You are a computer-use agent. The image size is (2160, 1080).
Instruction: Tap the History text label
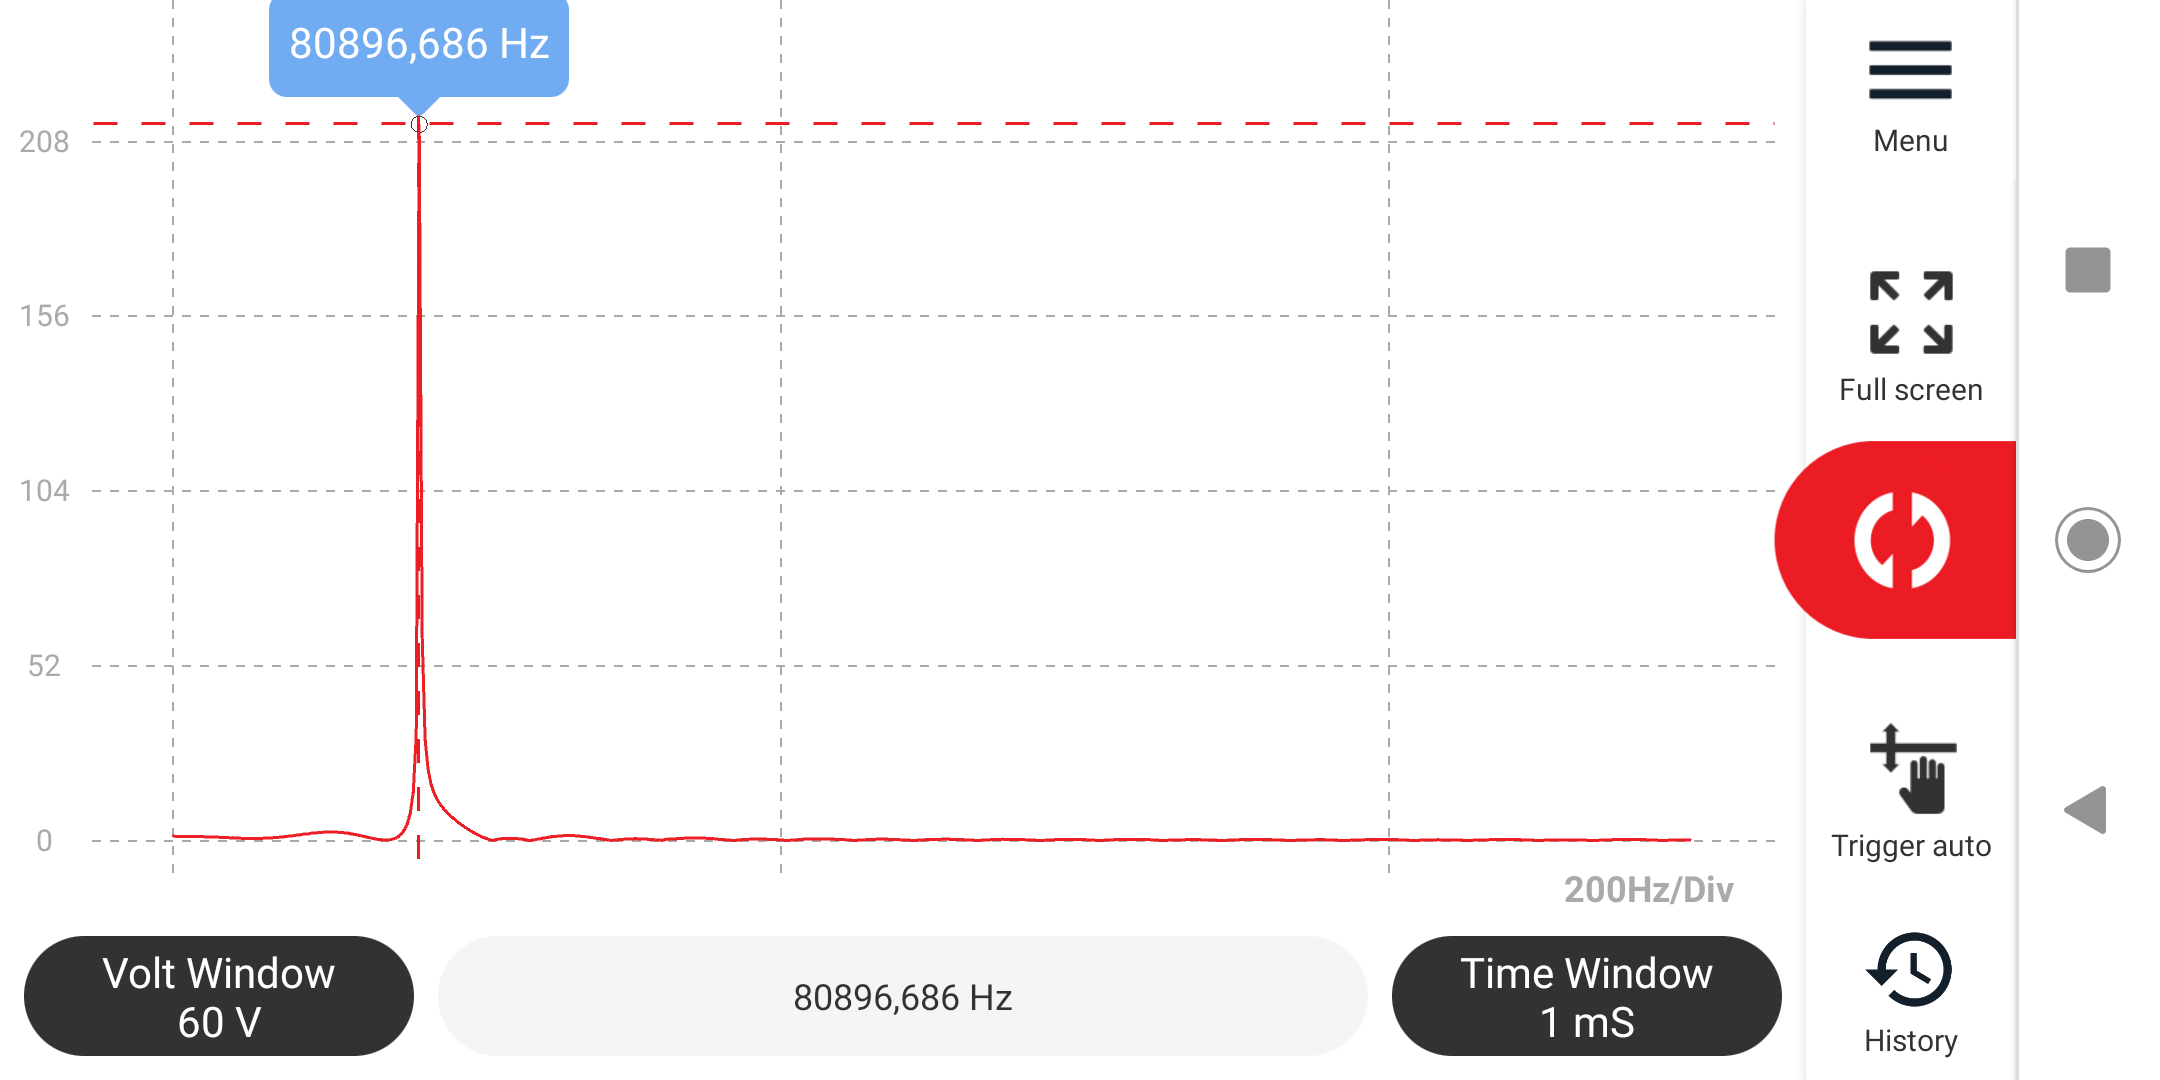[x=1911, y=1041]
